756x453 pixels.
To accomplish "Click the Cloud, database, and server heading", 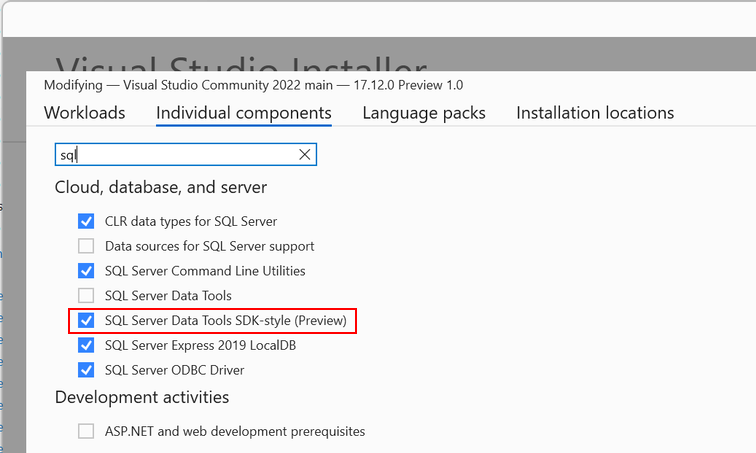I will pyautogui.click(x=161, y=187).
